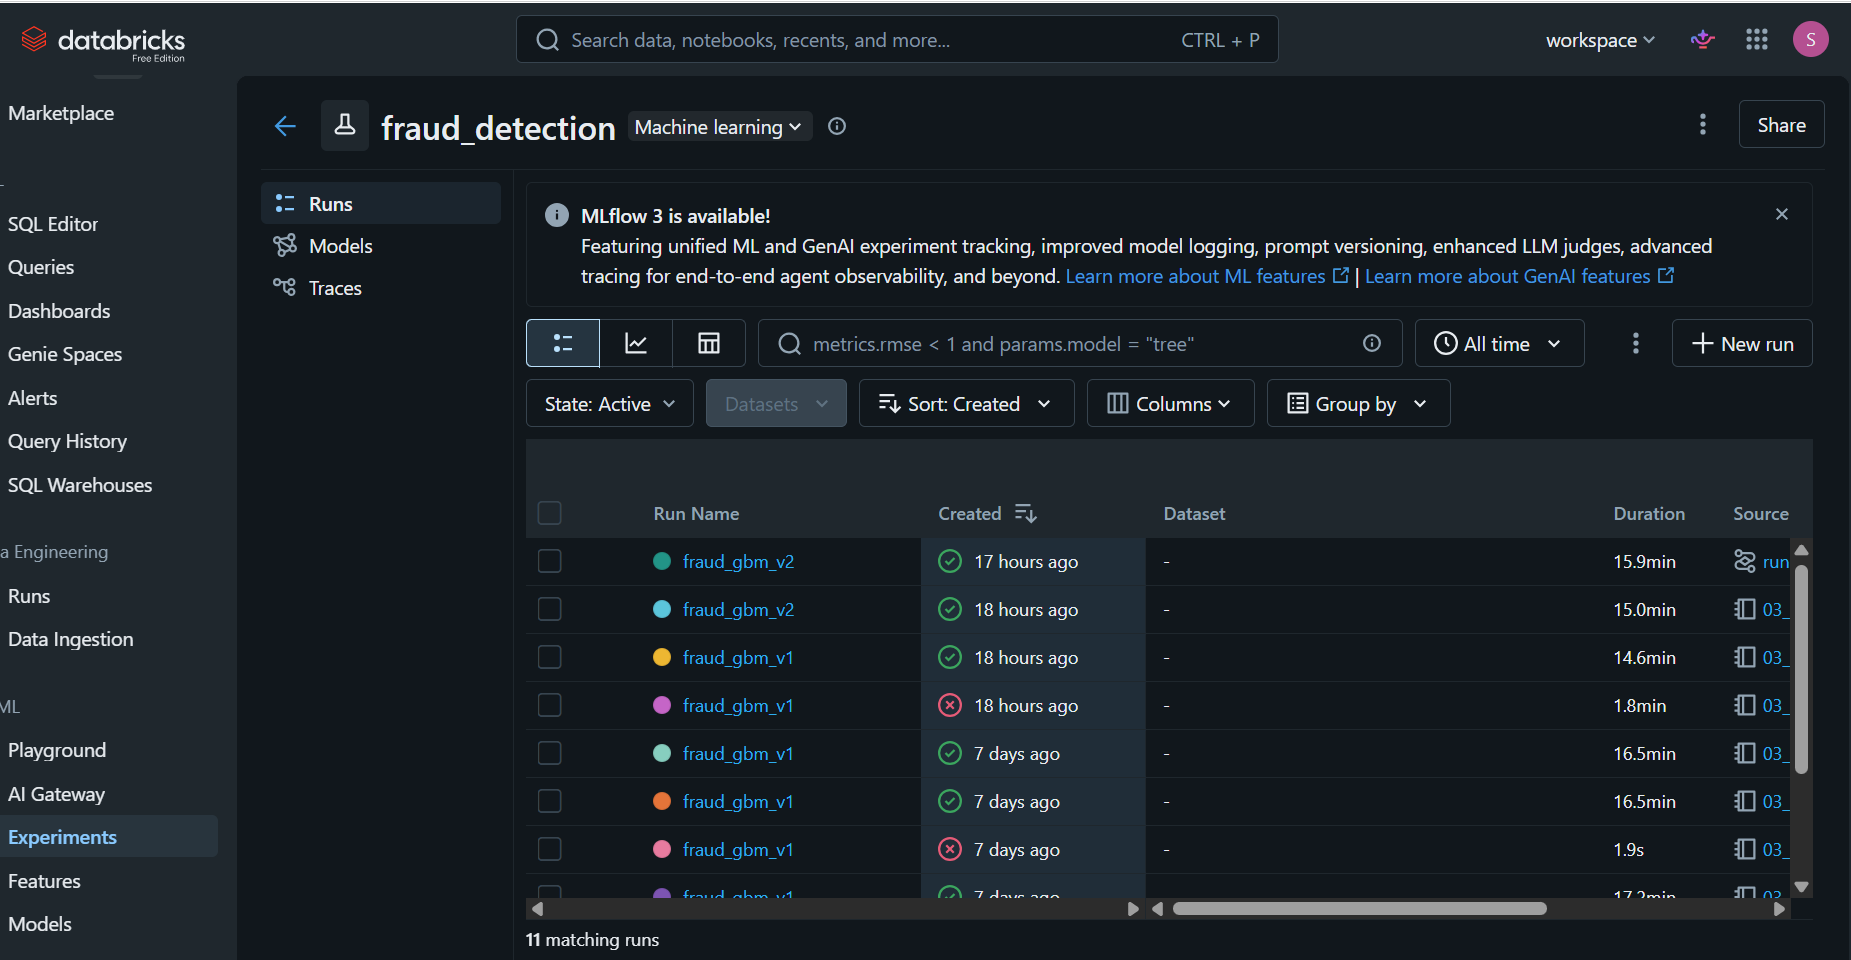
Task: Check the fraud_gbm_v2 run from 17 hours ago
Action: [x=549, y=561]
